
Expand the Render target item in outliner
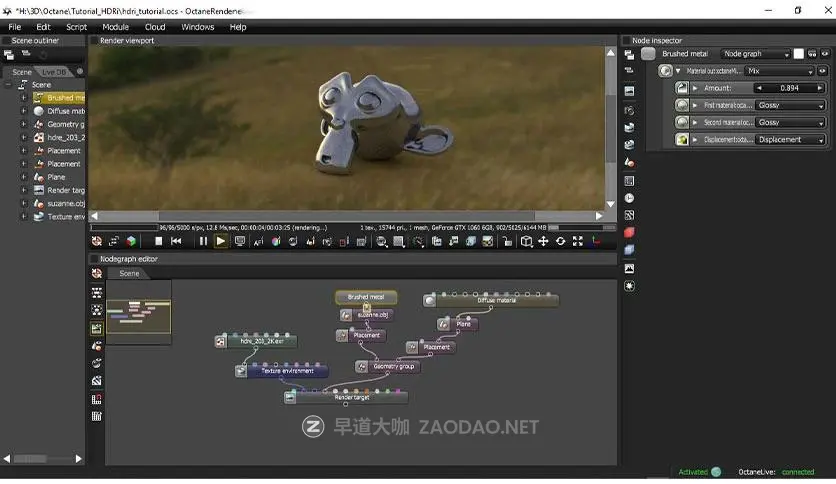23,190
